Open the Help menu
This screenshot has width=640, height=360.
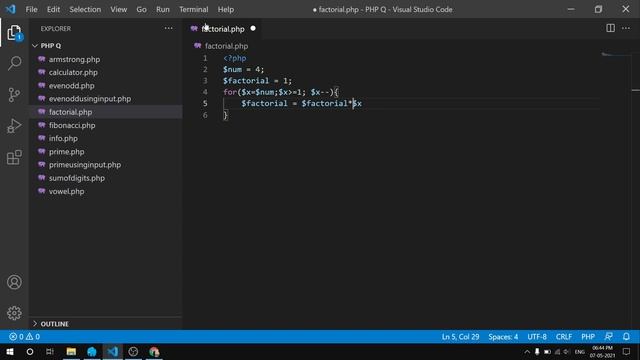tap(226, 9)
